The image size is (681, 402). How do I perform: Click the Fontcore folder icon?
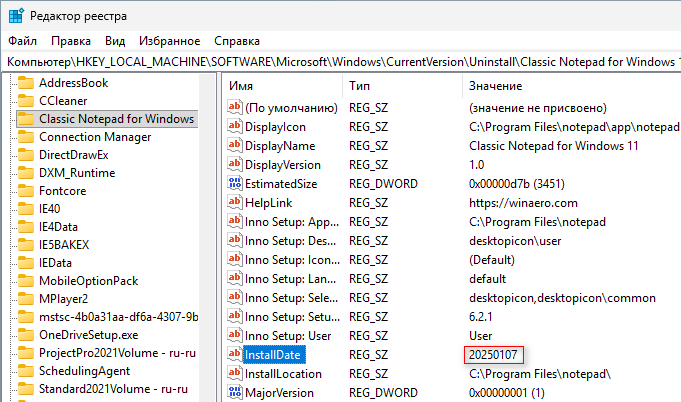26,191
